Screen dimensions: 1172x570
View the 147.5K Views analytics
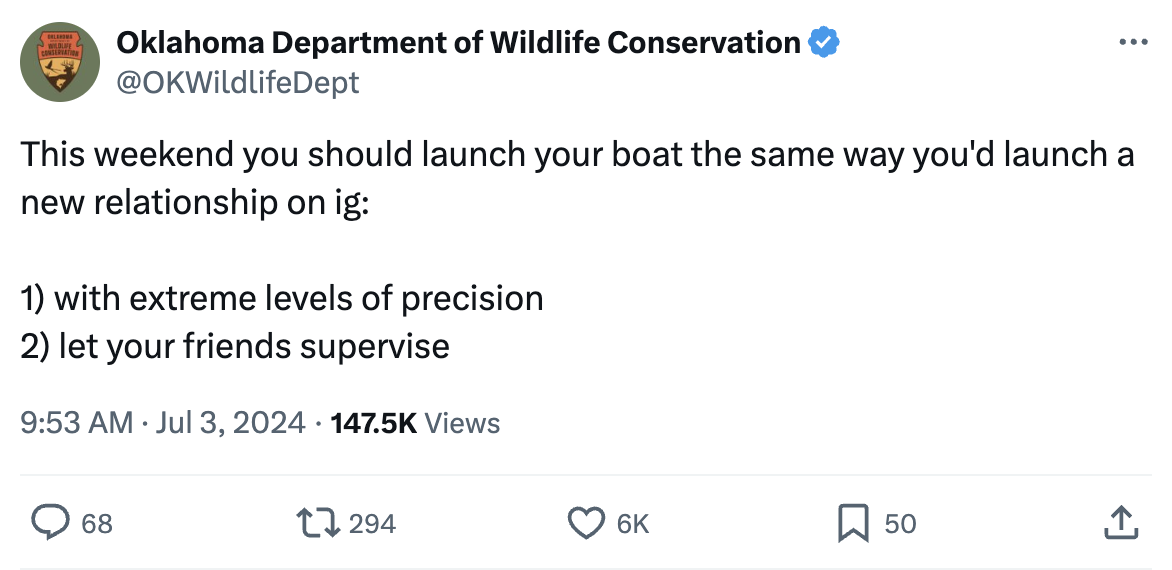pos(415,423)
